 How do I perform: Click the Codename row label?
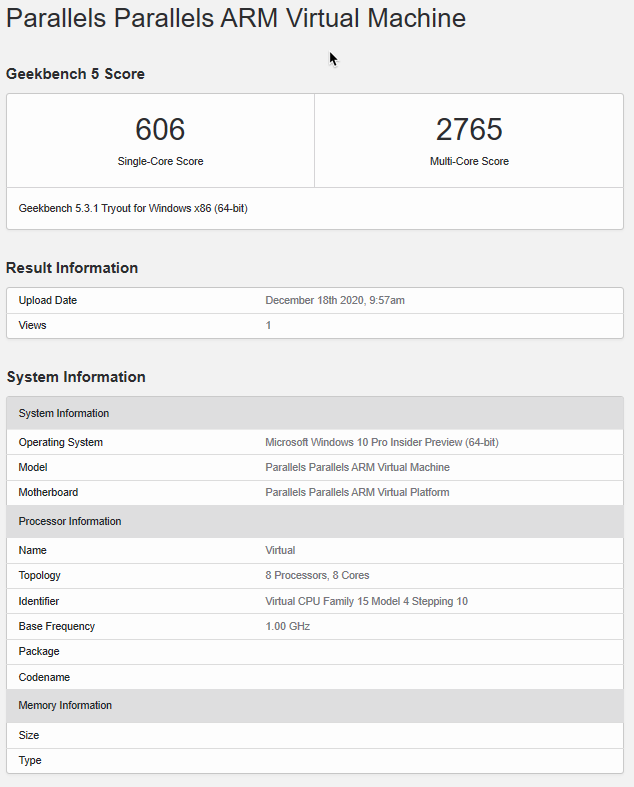[x=44, y=677]
